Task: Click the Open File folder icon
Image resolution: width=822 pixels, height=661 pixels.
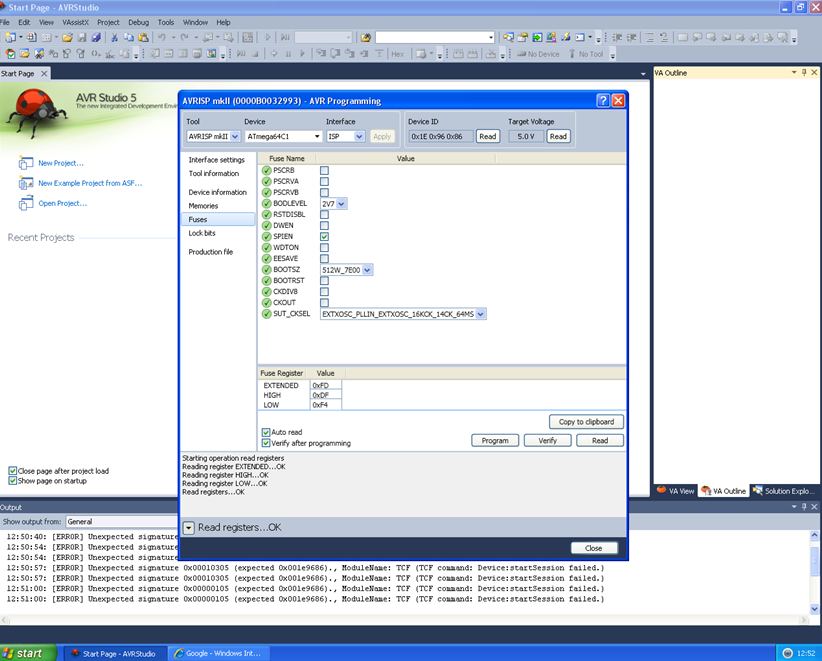Action: [67, 37]
